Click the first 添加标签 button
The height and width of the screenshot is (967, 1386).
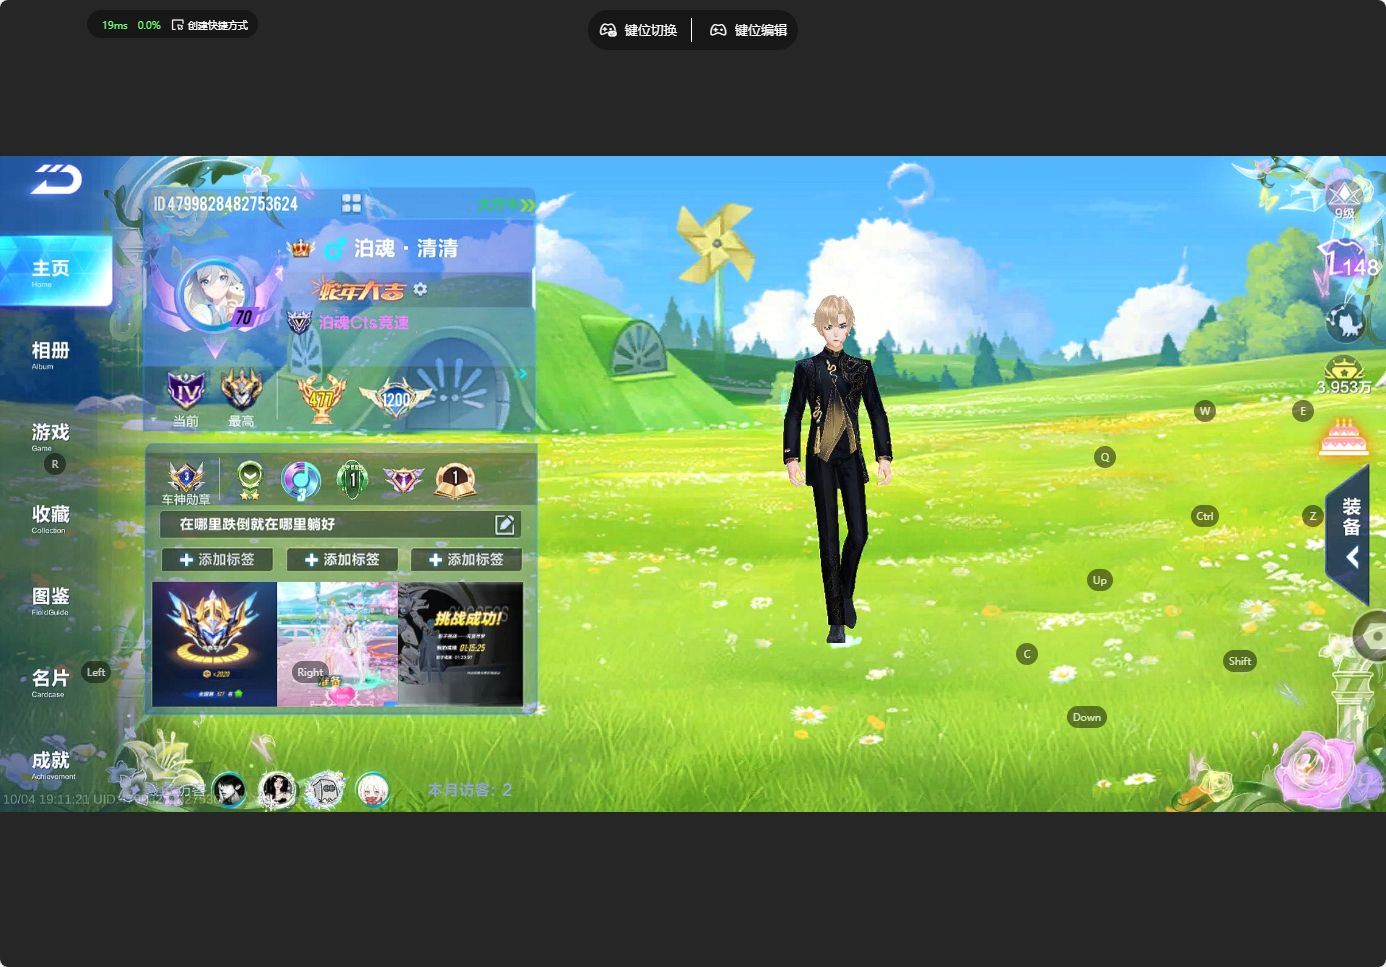217,560
